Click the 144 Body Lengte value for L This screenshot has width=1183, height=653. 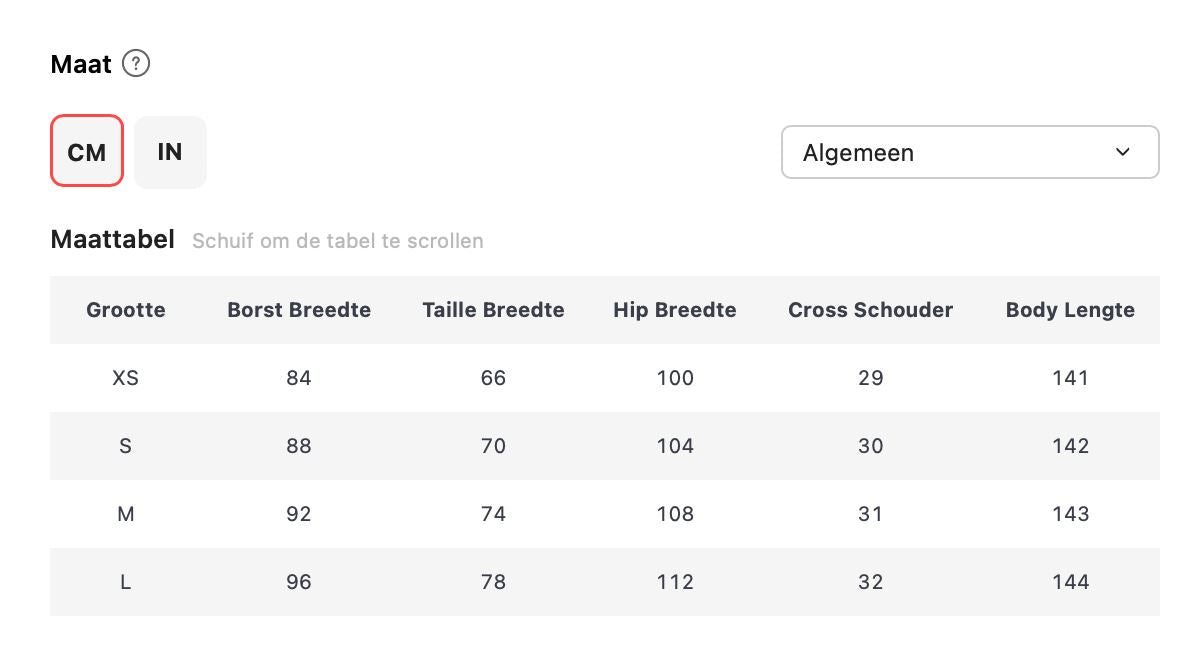[1070, 582]
